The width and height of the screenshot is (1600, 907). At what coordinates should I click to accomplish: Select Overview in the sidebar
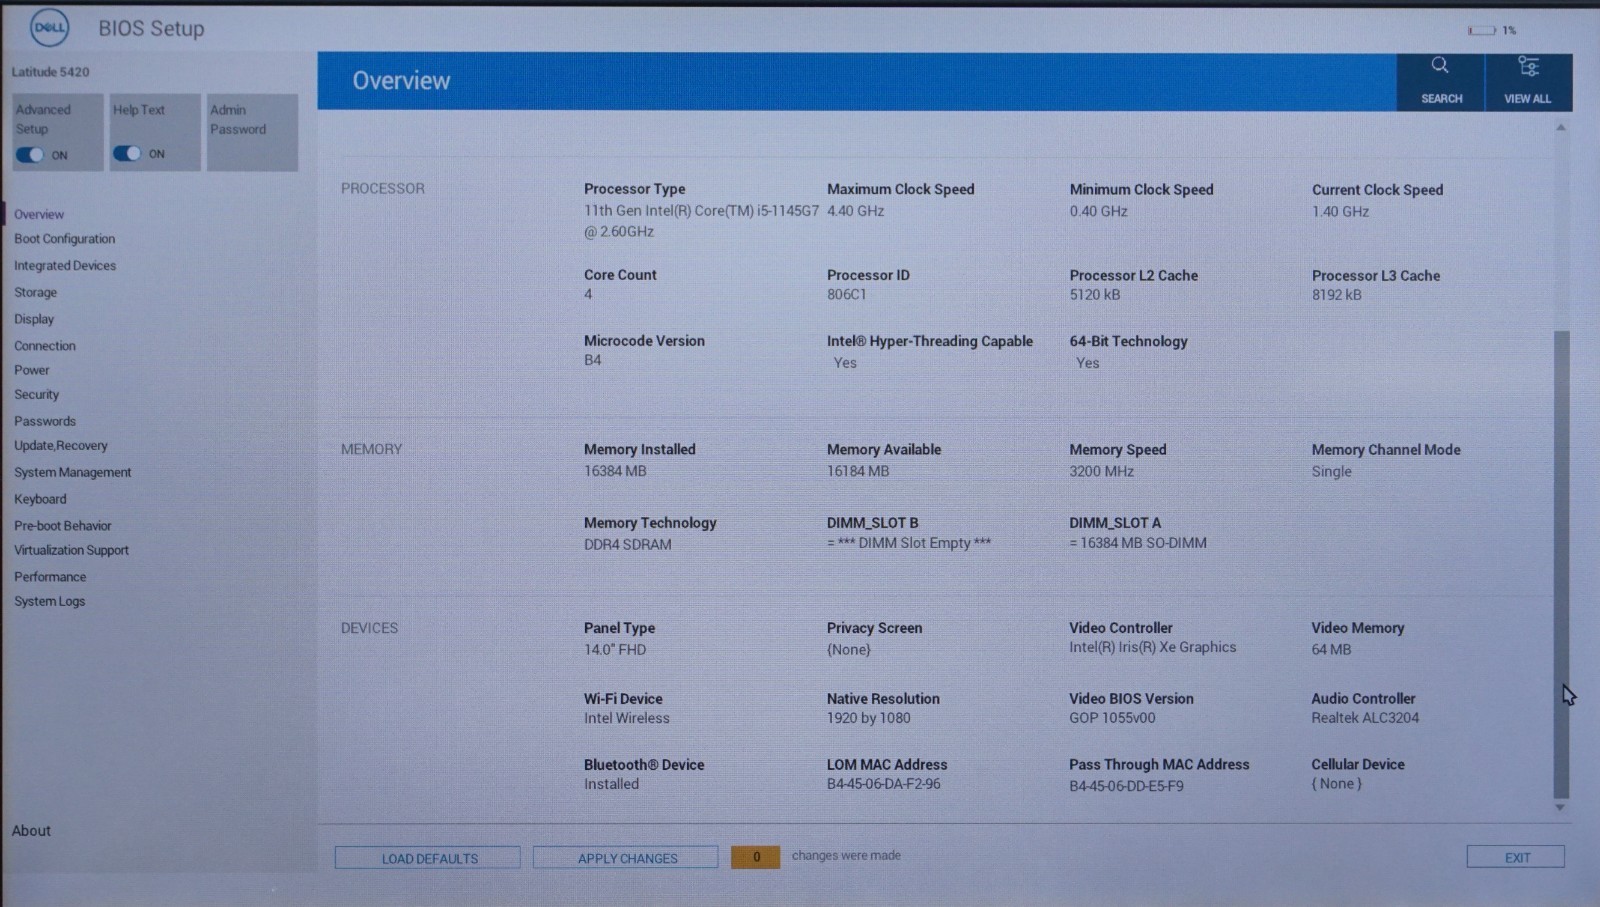(x=39, y=214)
